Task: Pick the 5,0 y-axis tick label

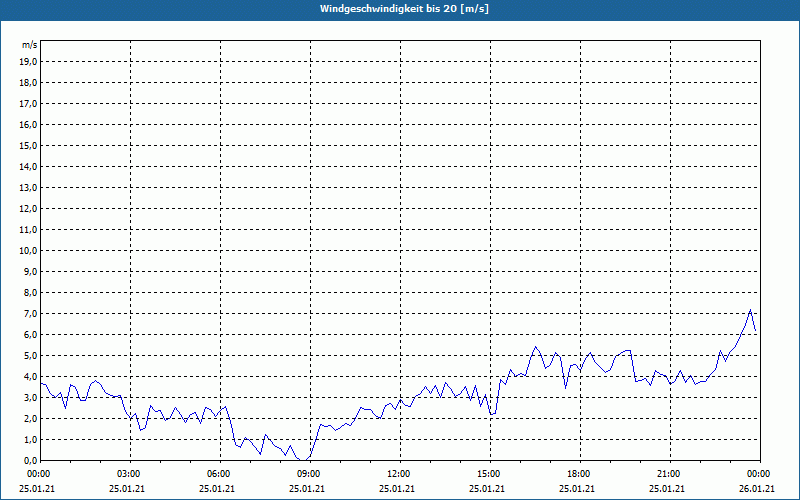Action: pos(31,356)
